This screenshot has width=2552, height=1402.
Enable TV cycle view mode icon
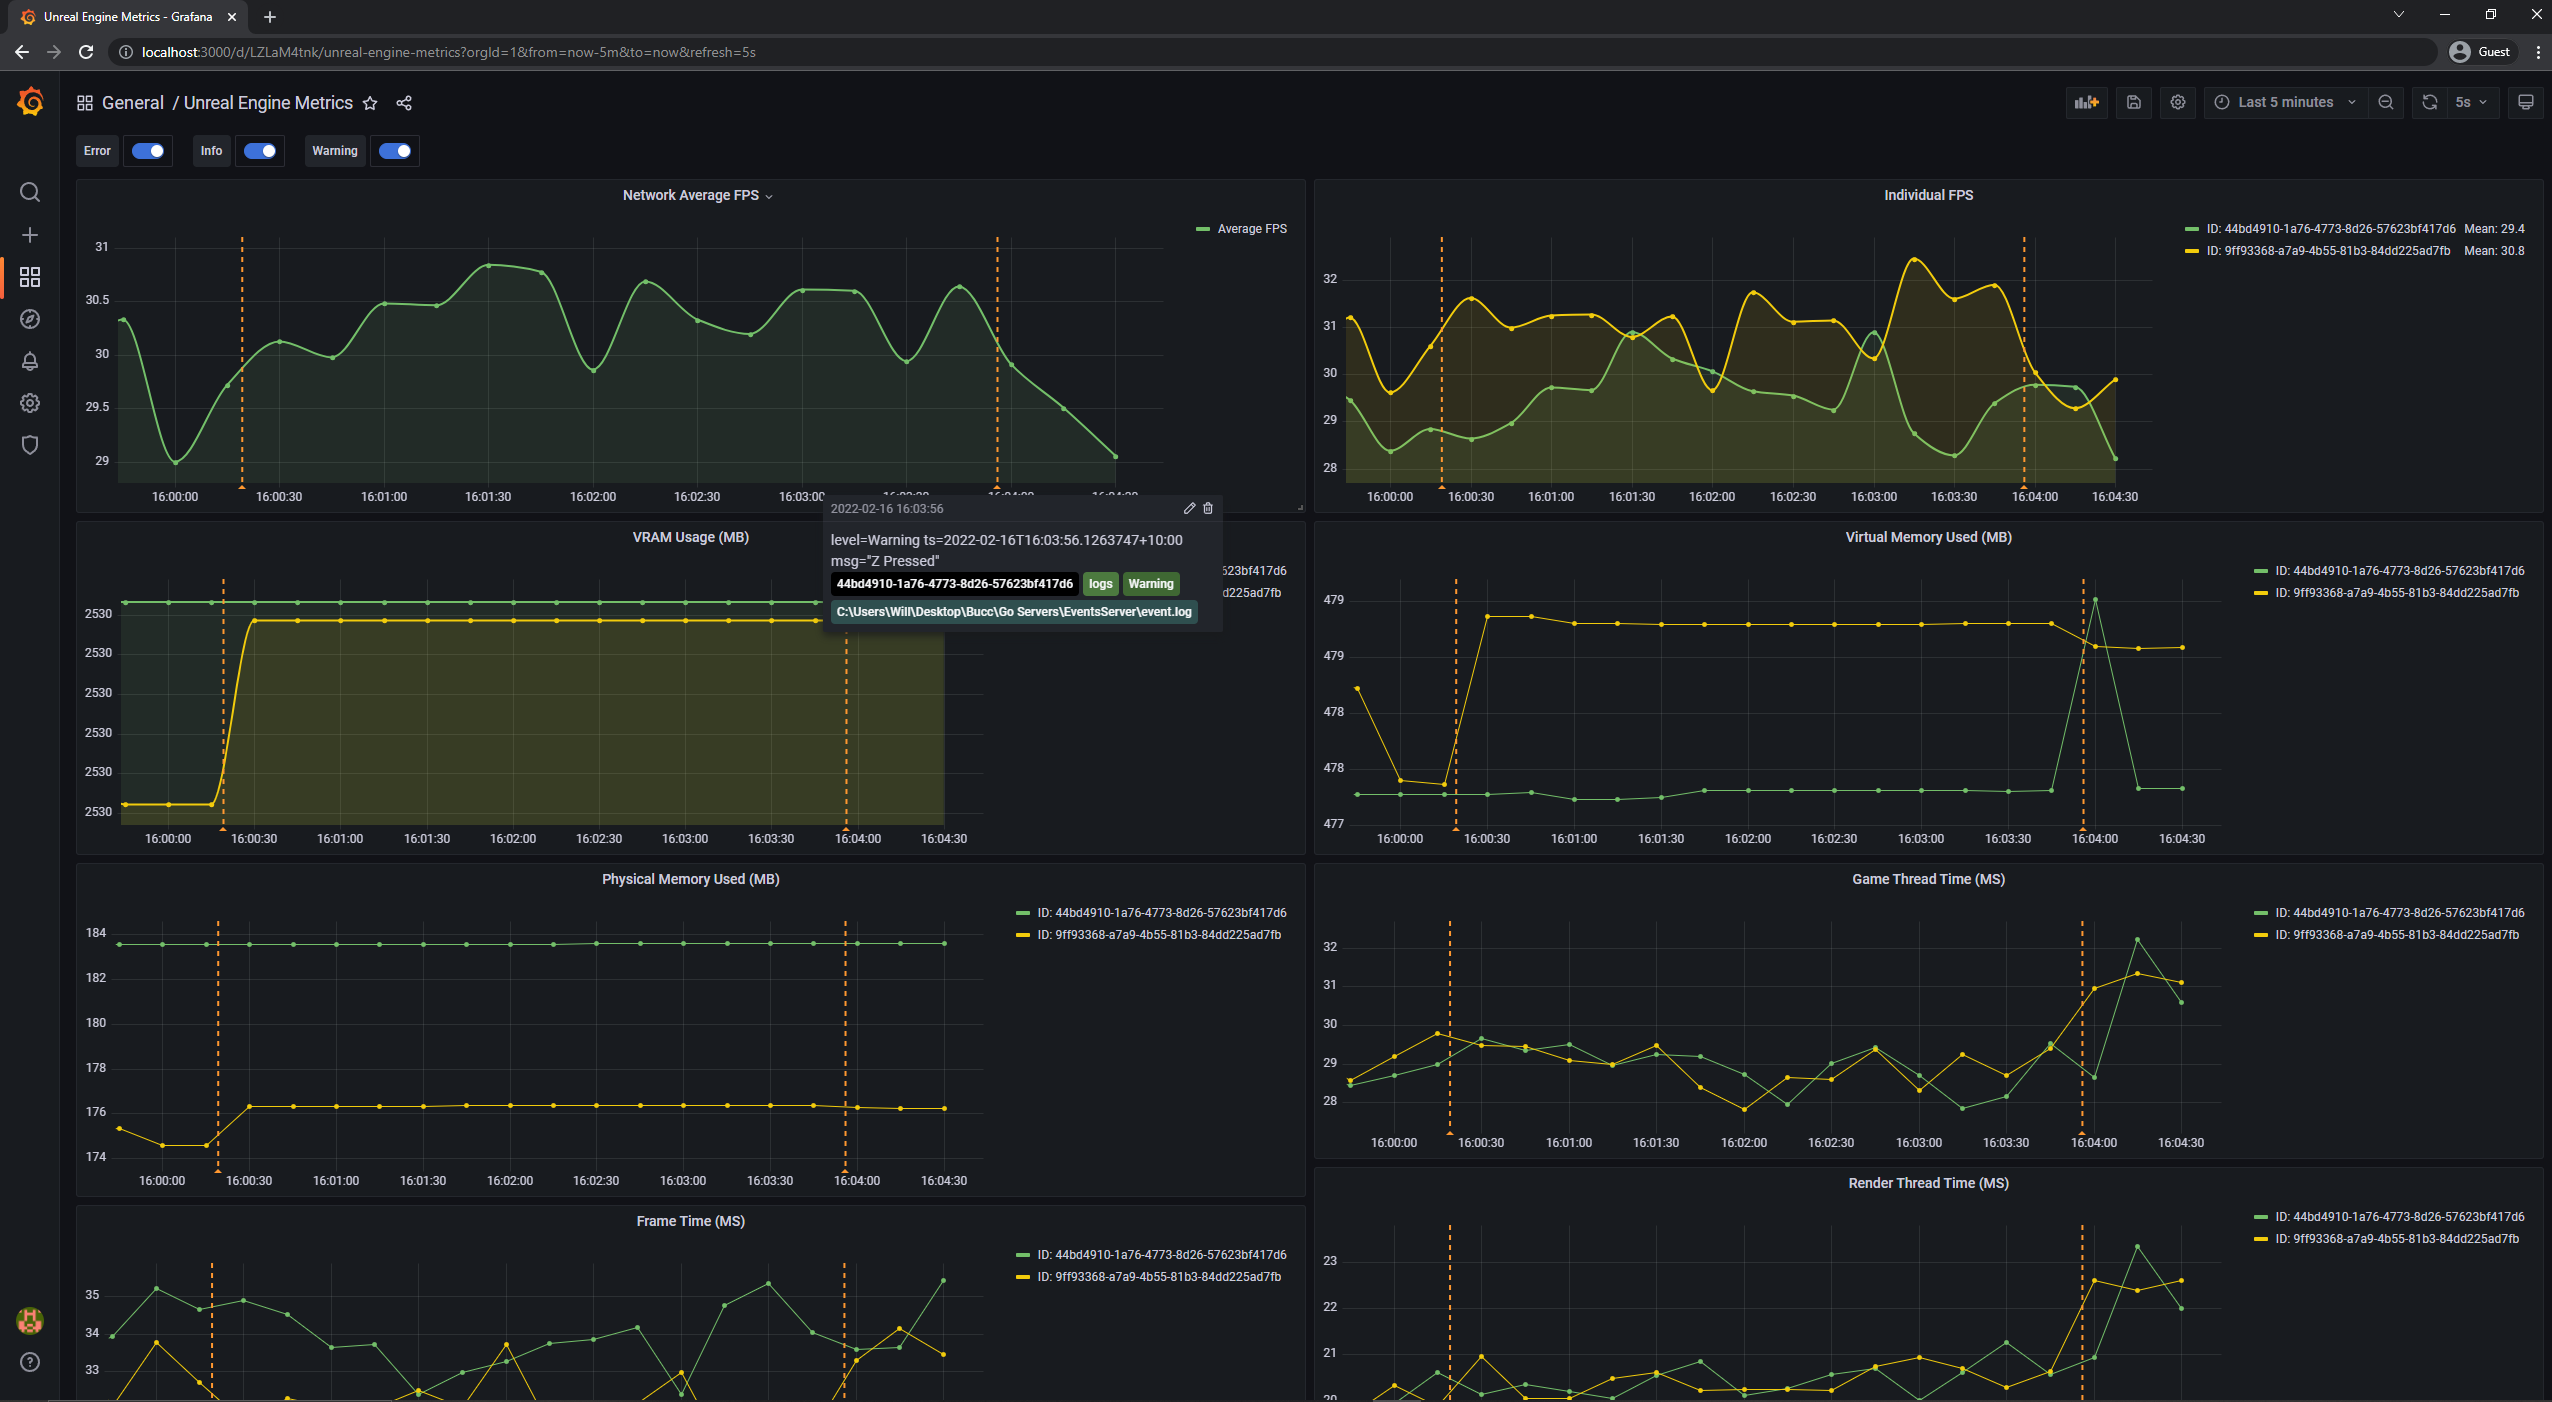coord(2525,102)
